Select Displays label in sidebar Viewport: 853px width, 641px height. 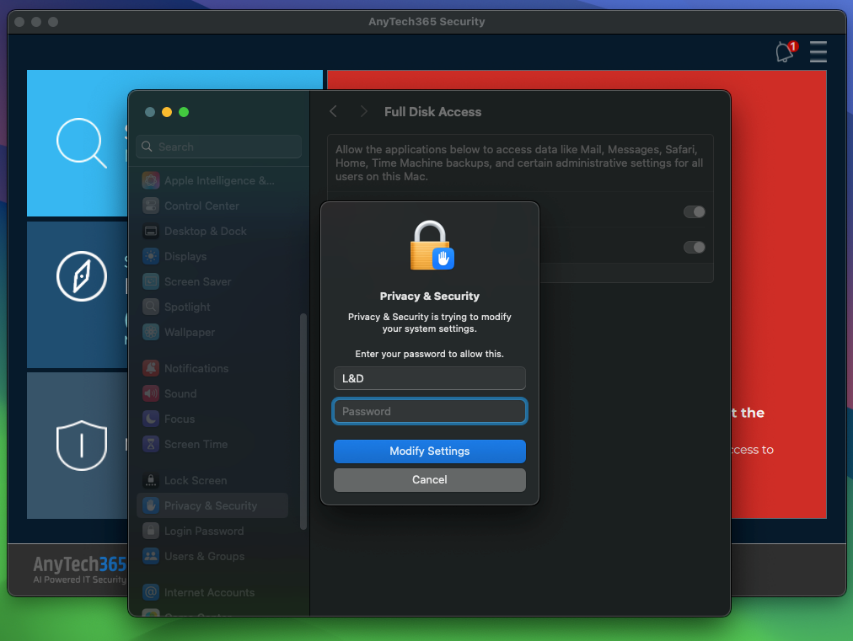coord(186,256)
